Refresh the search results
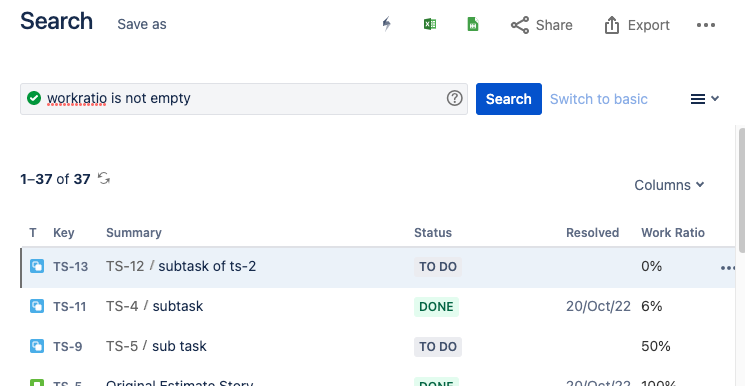Screen dimensions: 745x386 104,179
